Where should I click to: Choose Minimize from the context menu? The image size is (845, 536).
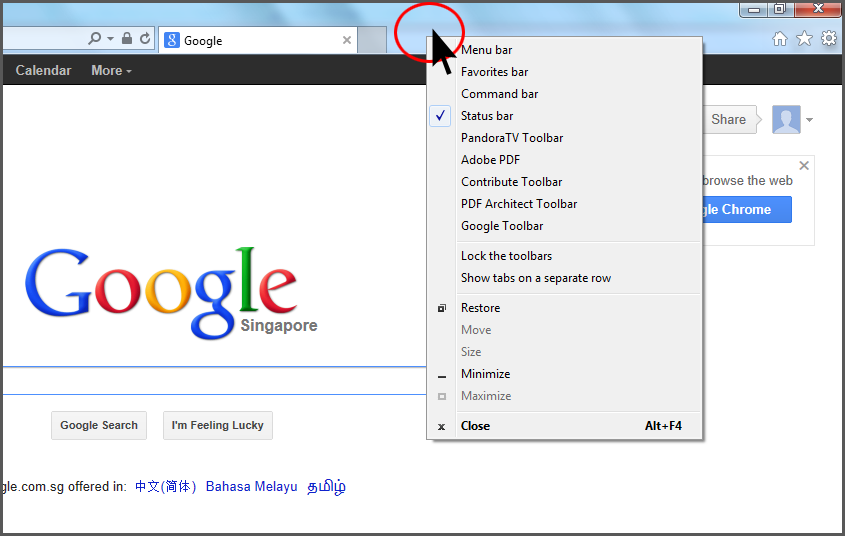(x=565, y=374)
